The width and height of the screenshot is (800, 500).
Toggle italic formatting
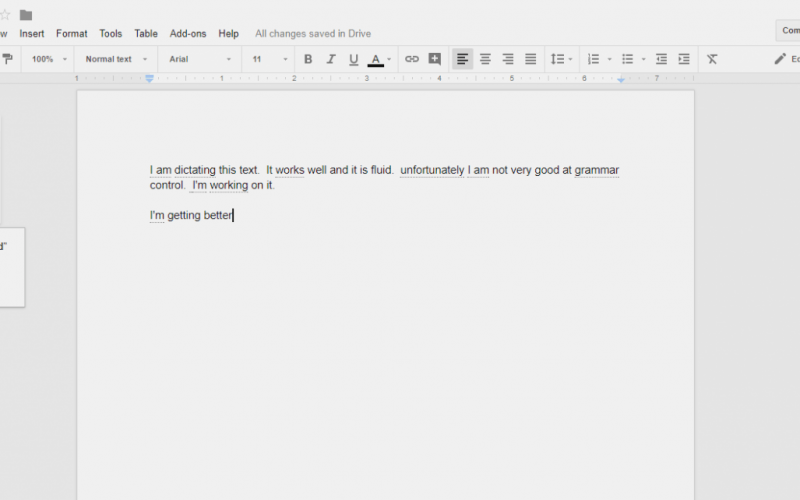click(x=331, y=59)
